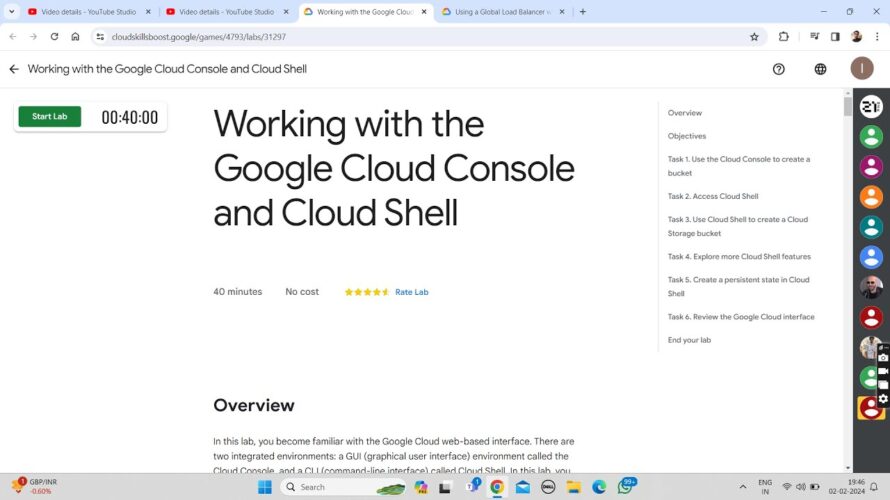Go back using the page back arrow
890x500 pixels.
(14, 69)
